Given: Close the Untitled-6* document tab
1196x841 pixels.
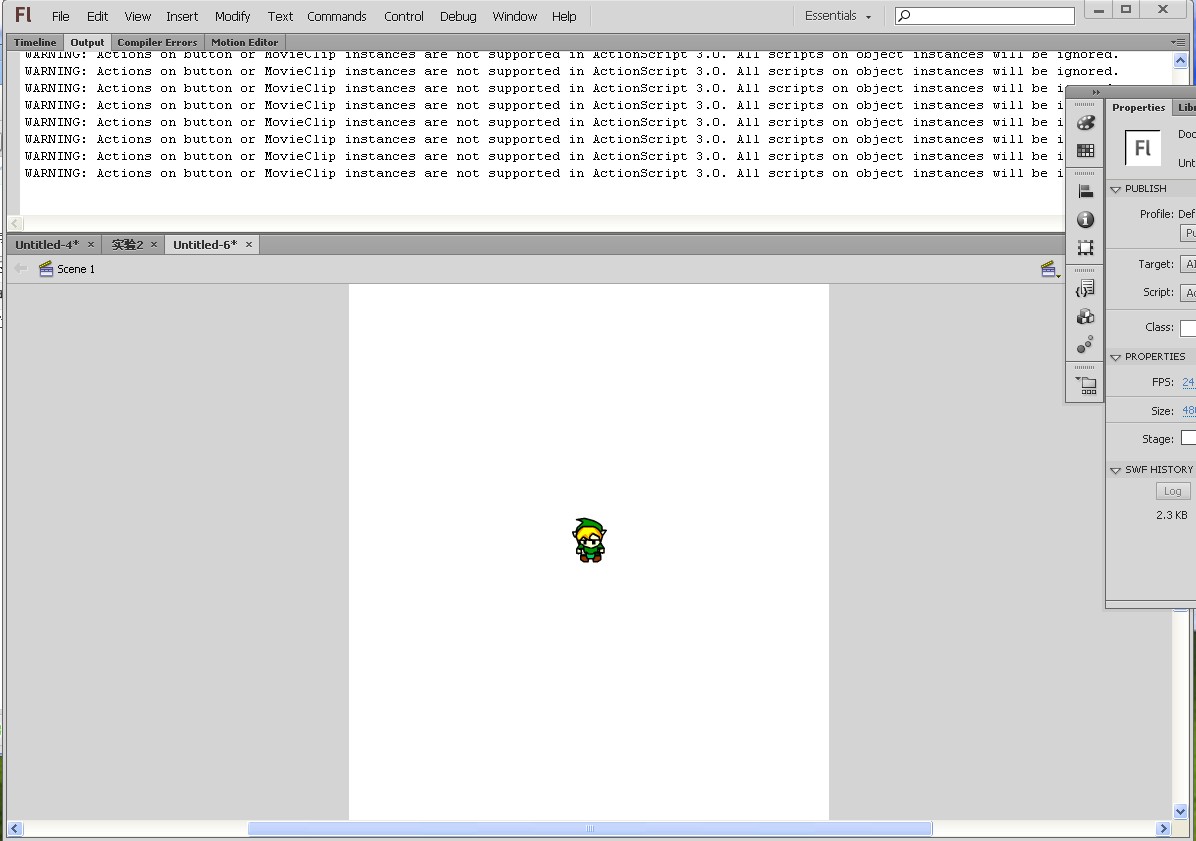Looking at the screenshot, I should click(x=249, y=245).
